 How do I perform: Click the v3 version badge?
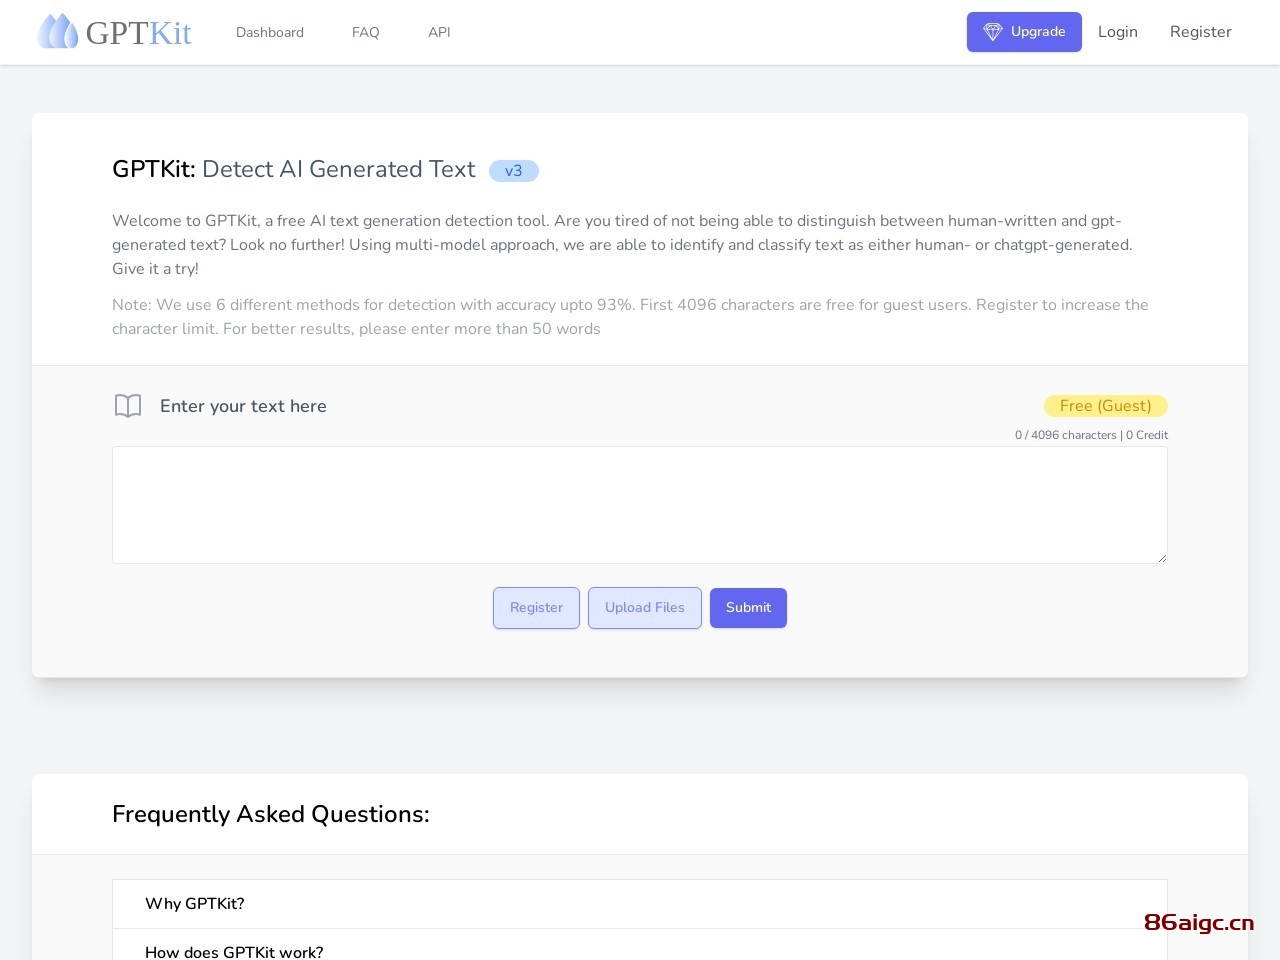(x=514, y=171)
